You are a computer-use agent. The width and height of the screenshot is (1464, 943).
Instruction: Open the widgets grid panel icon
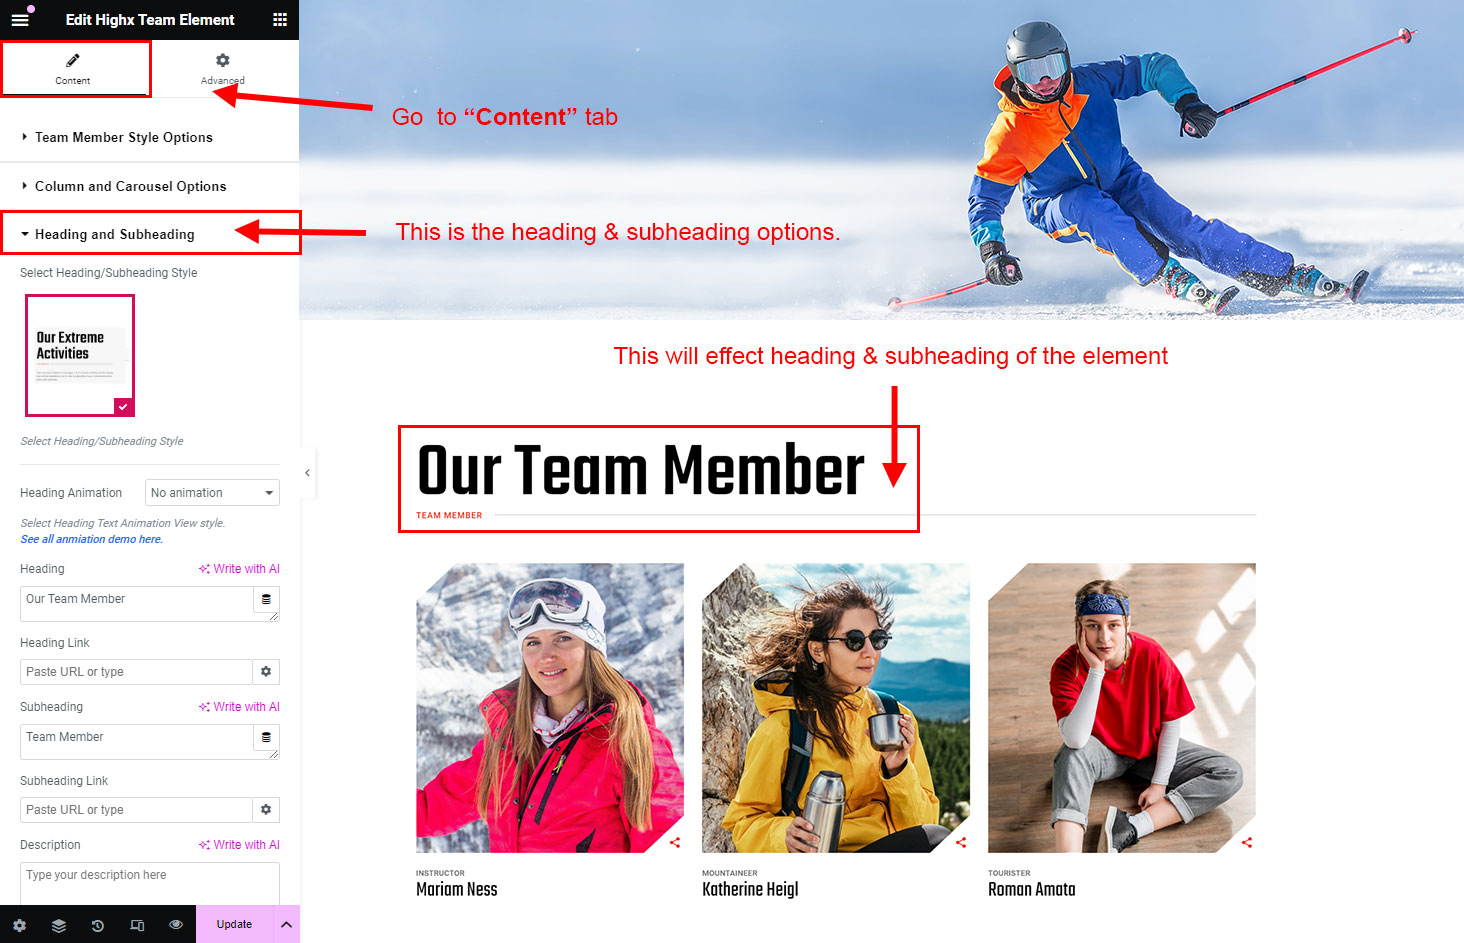pyautogui.click(x=280, y=19)
